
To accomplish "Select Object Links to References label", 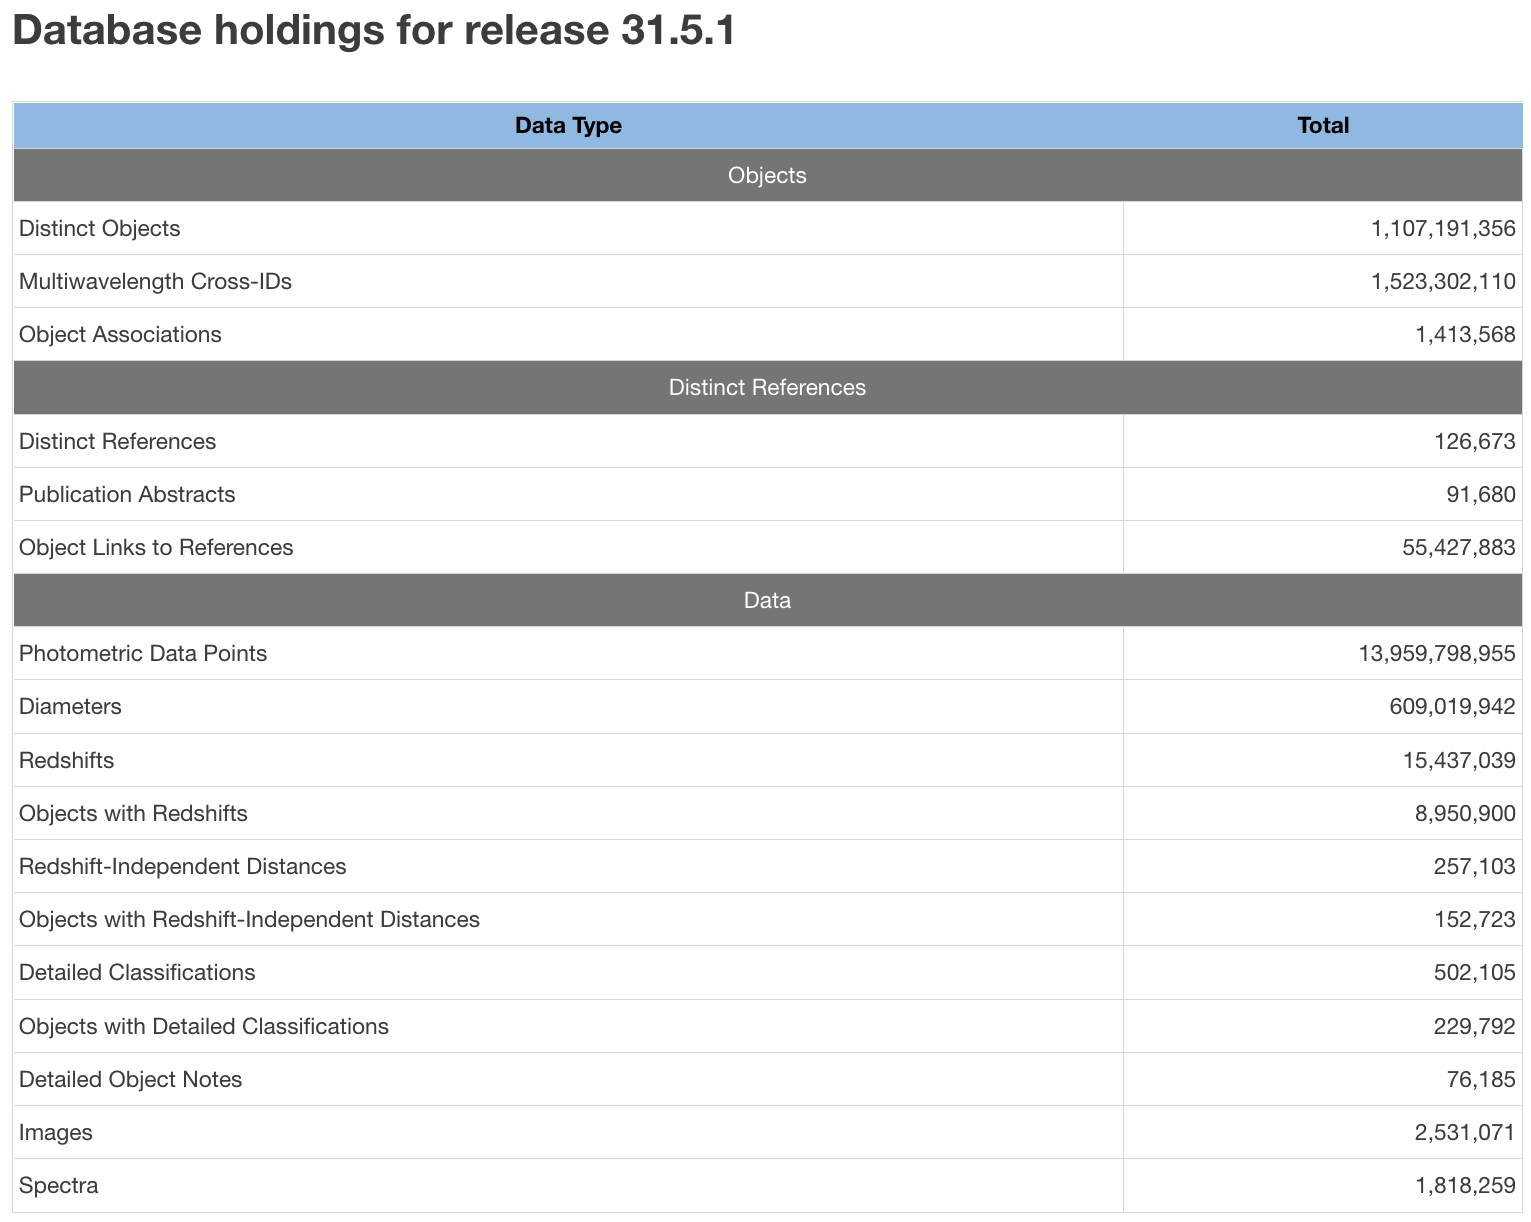I will tap(156, 547).
